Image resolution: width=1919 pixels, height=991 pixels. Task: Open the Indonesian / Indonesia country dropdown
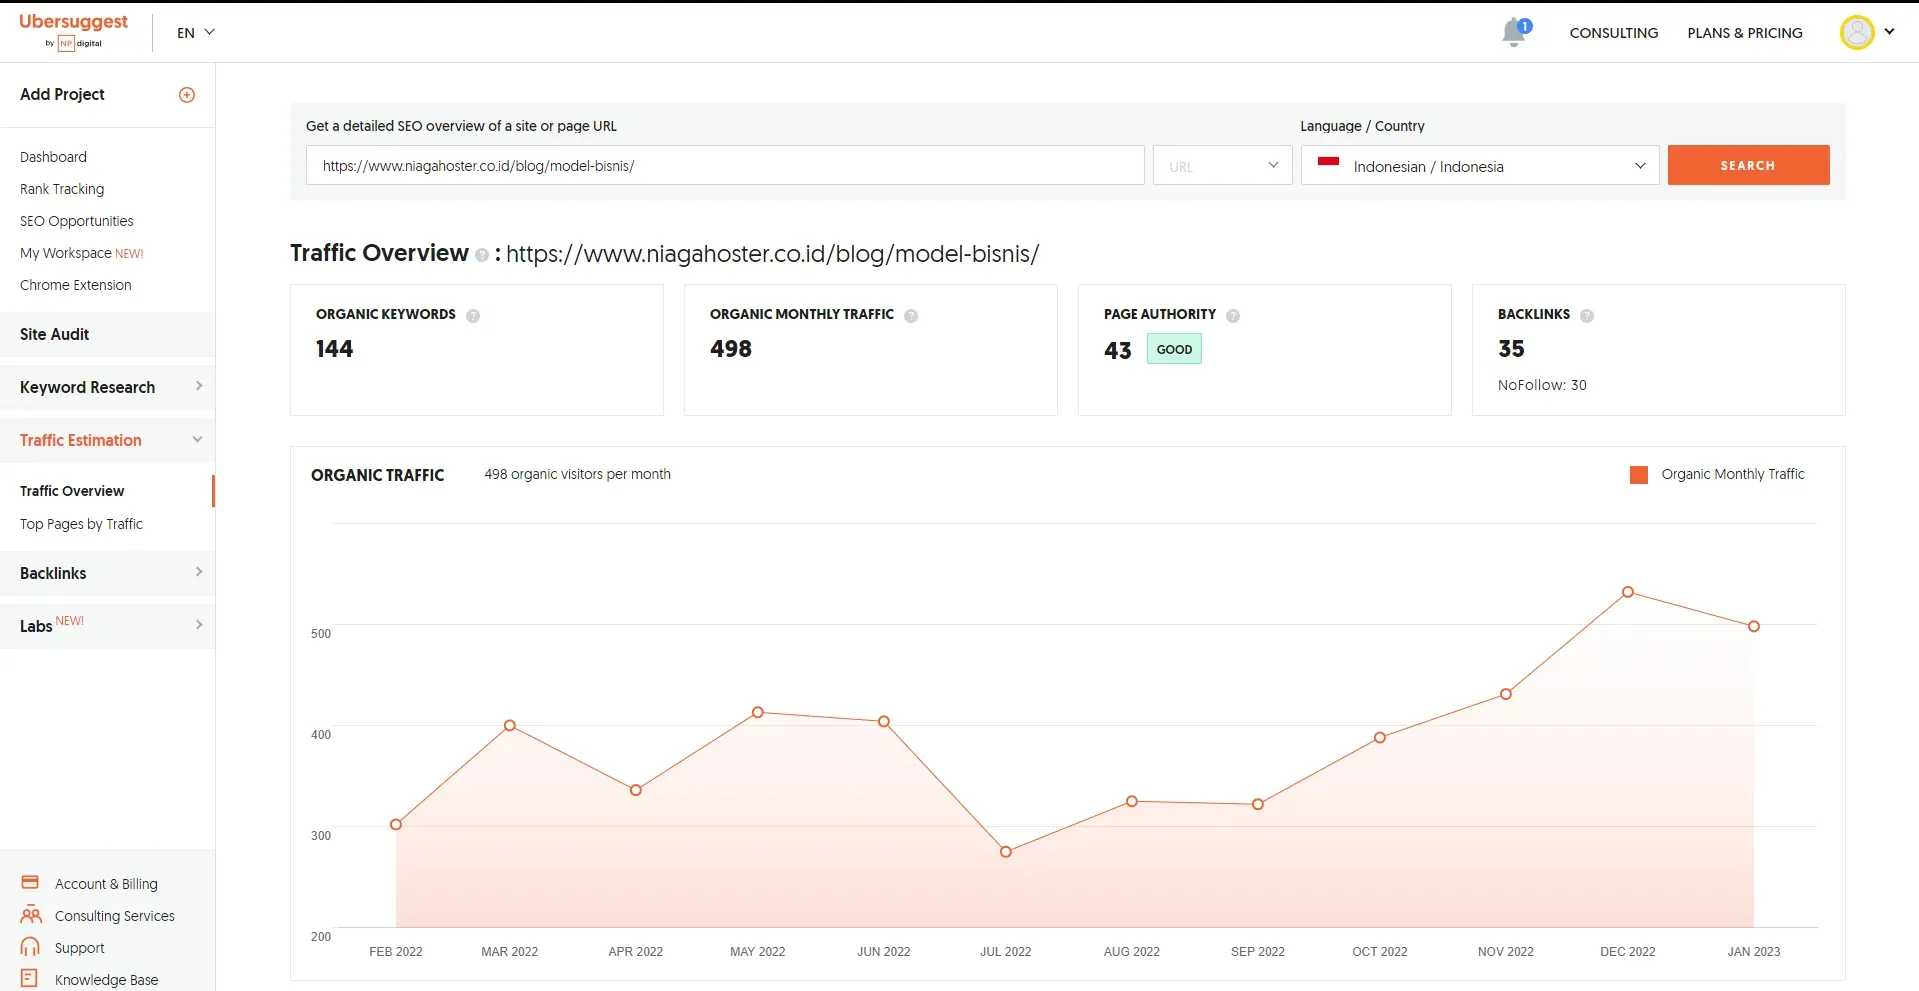(1479, 166)
